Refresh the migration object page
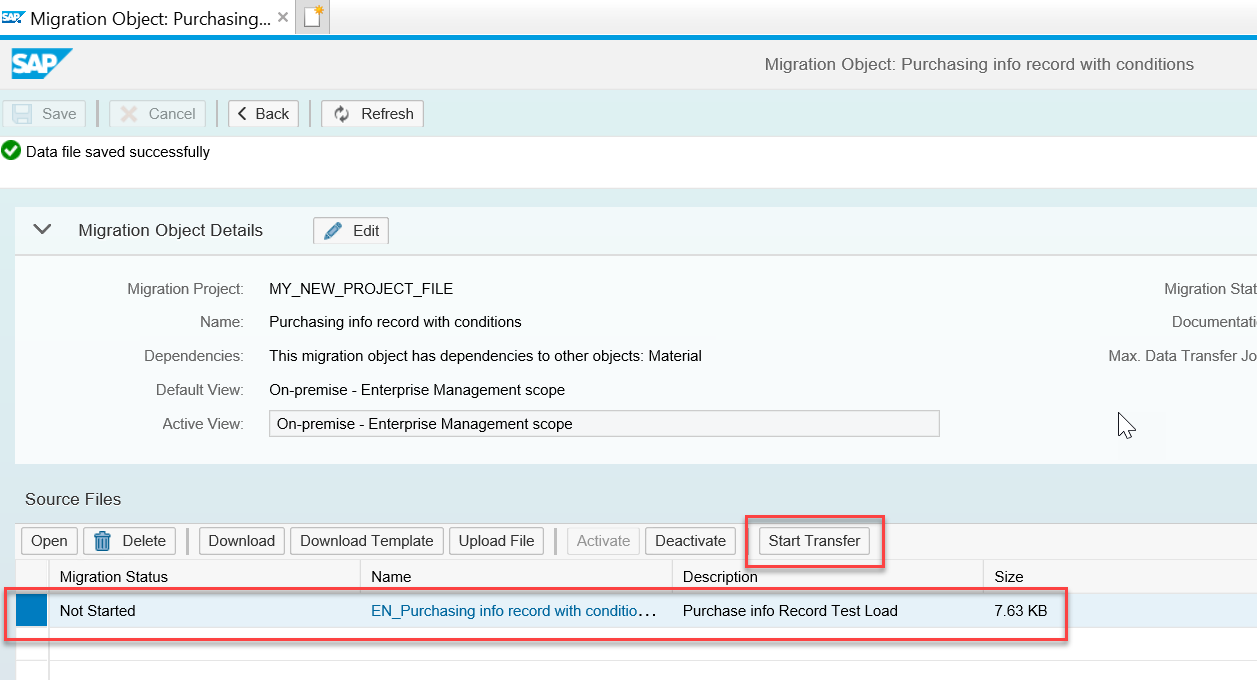The height and width of the screenshot is (680, 1257). 373,114
